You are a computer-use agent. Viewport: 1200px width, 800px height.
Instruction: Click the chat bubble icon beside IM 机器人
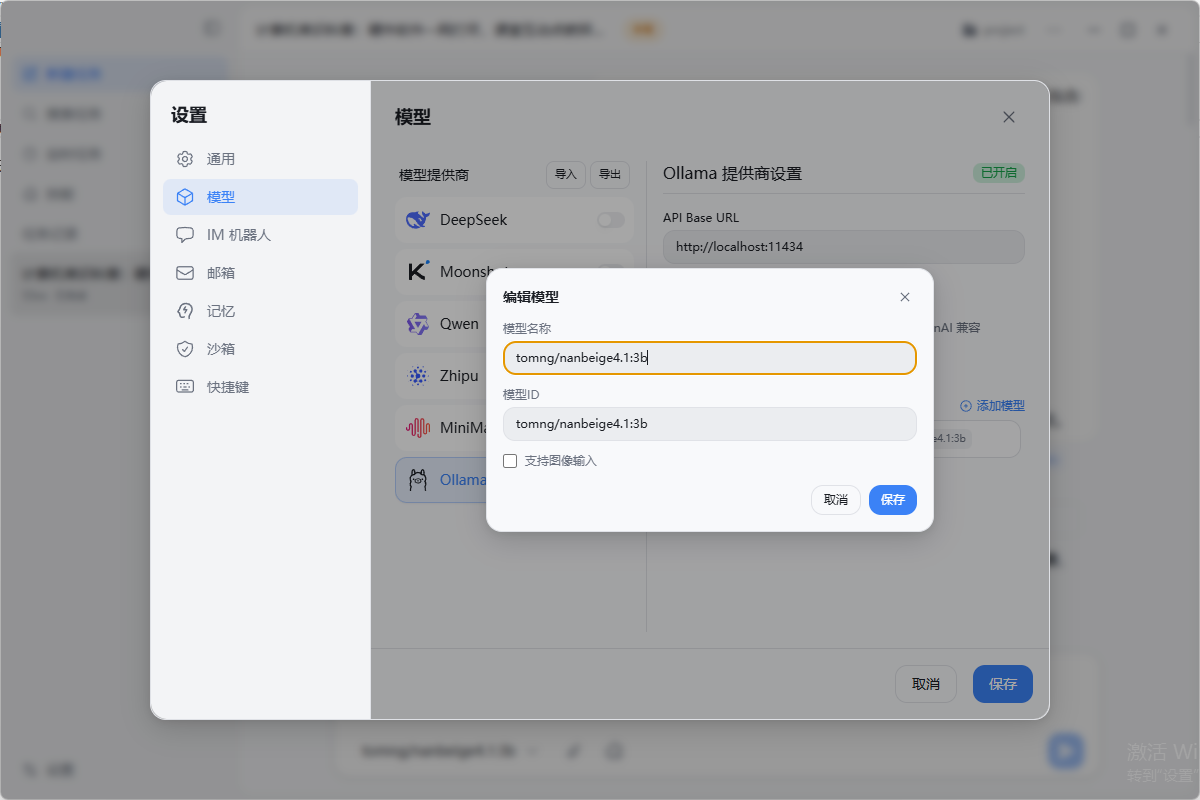point(185,235)
